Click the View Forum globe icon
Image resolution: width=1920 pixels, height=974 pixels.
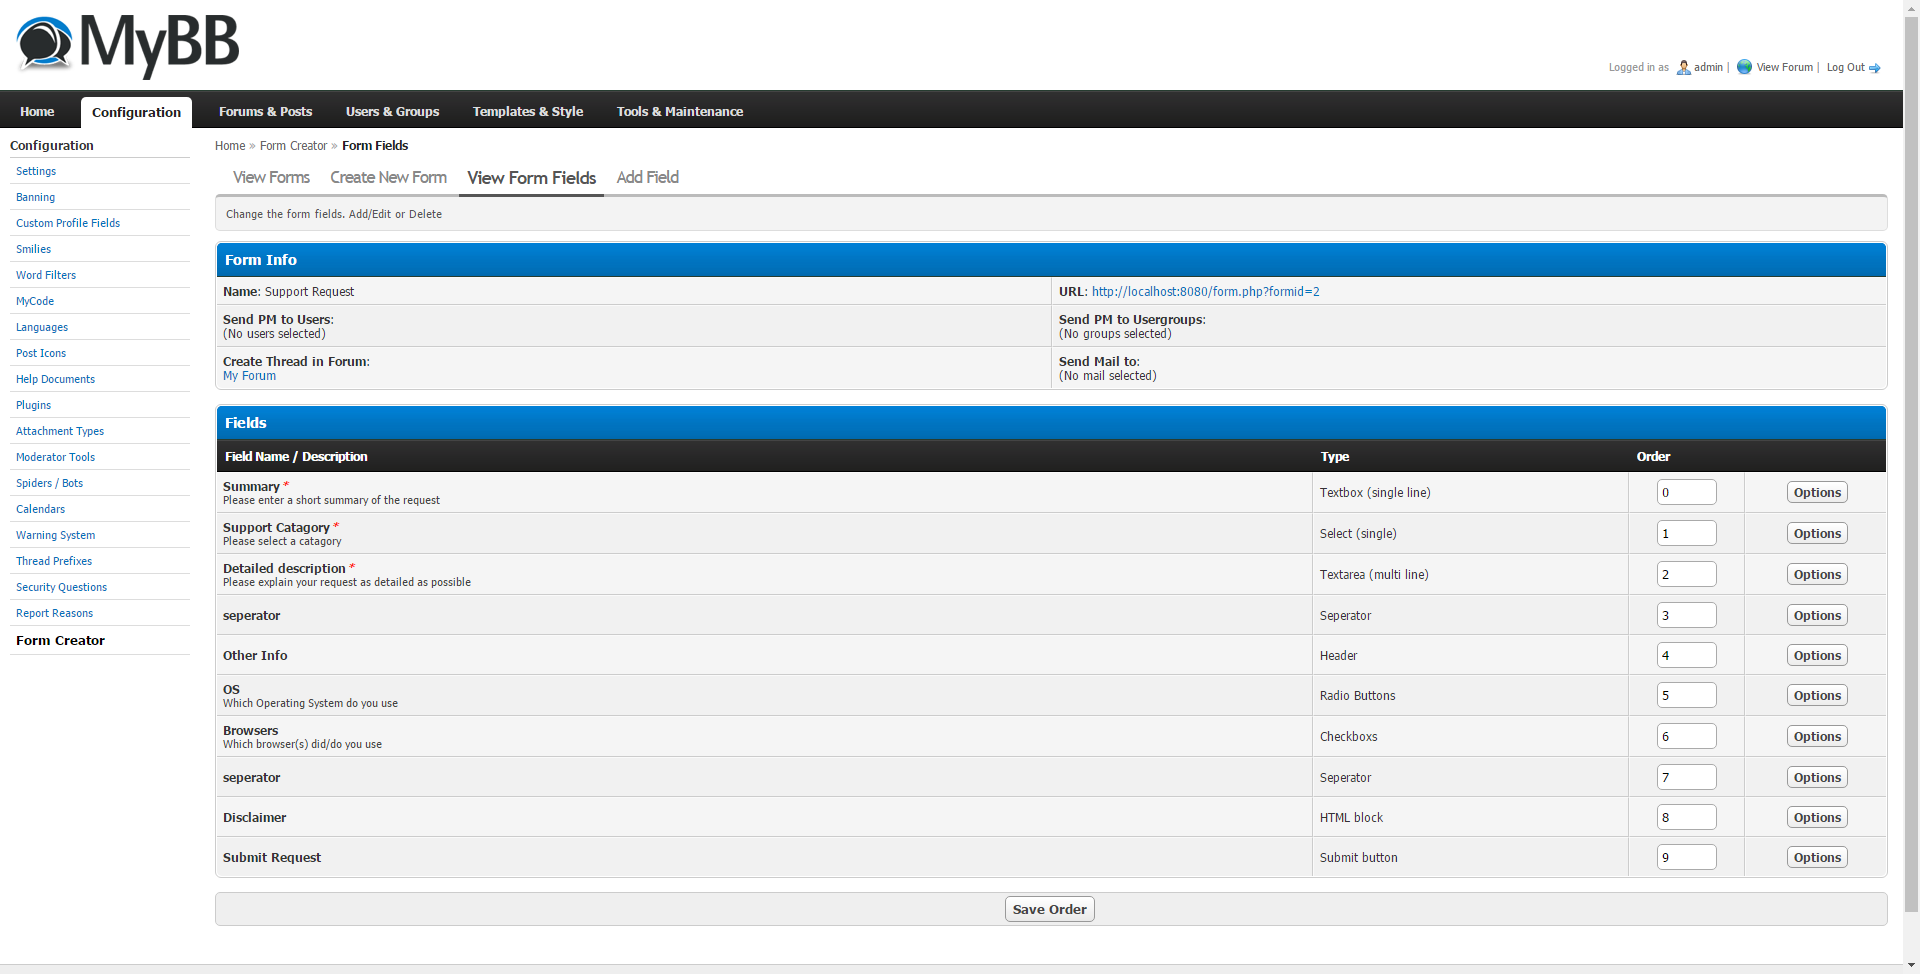click(1744, 67)
